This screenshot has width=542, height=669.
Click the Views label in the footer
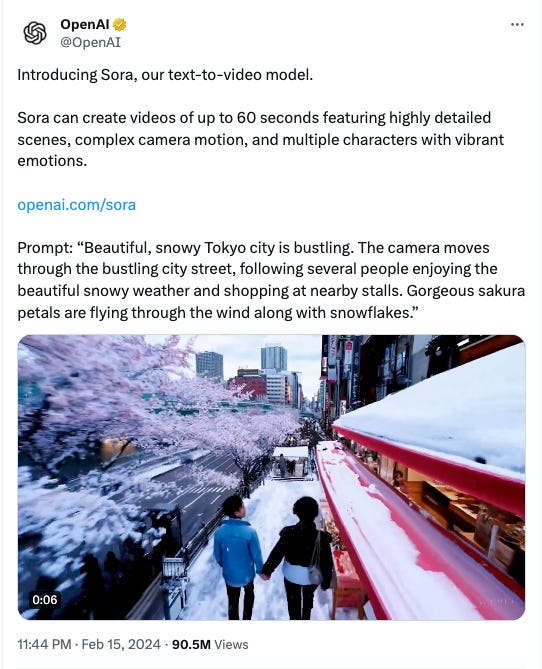[231, 644]
